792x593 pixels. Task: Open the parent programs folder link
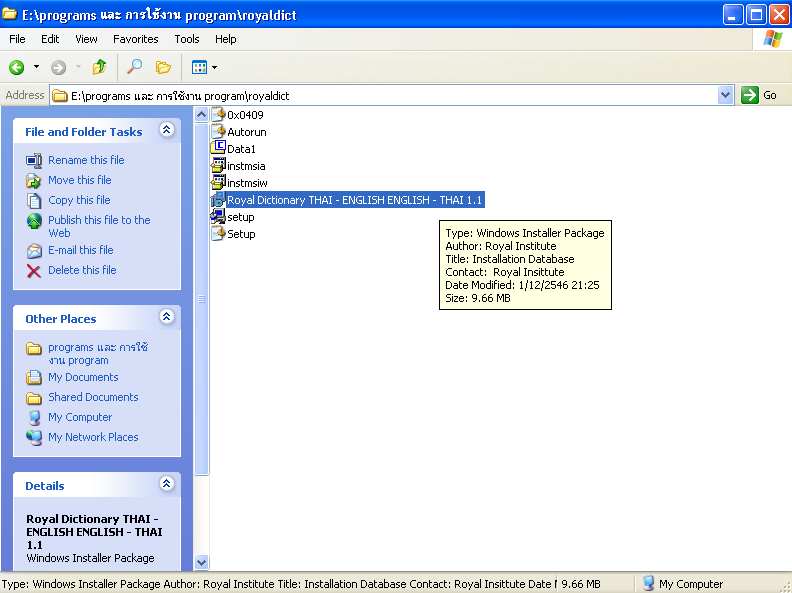pyautogui.click(x=98, y=354)
